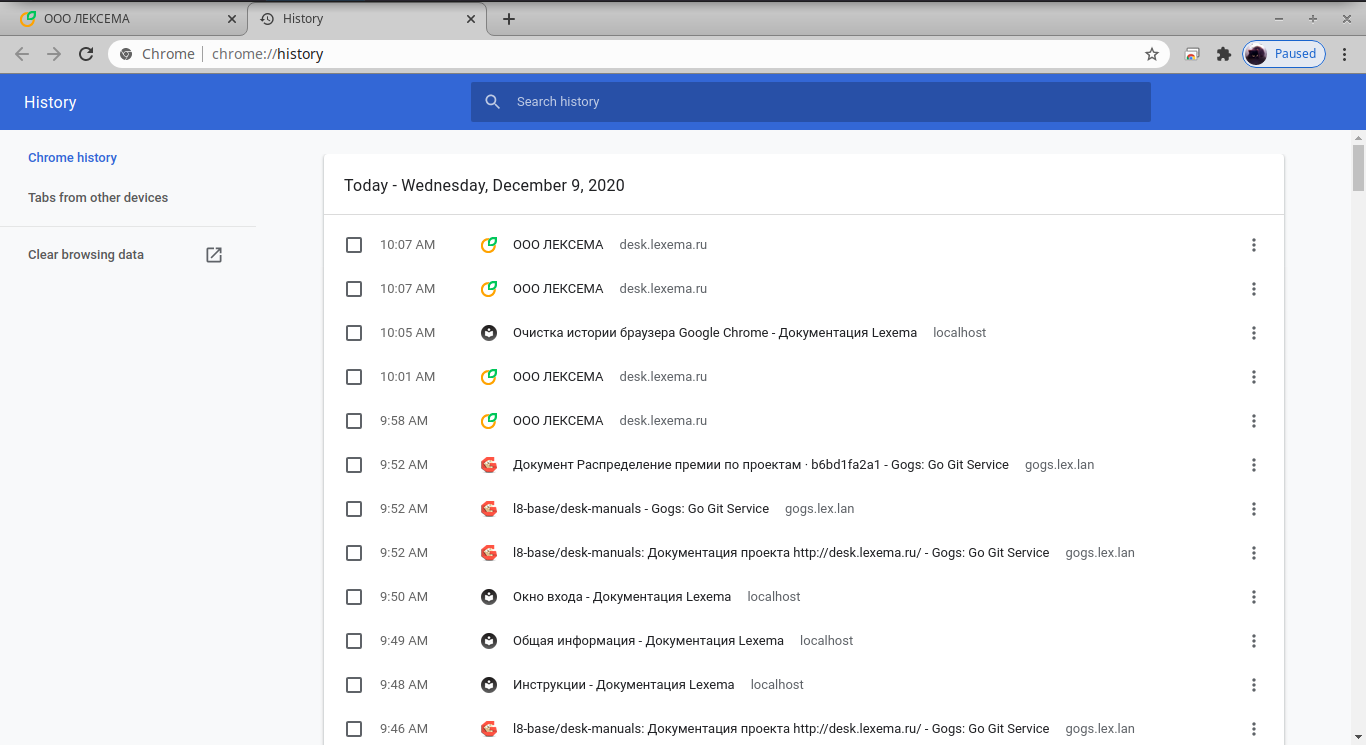
Task: Click the cast media icon in toolbar
Action: coord(1192,54)
